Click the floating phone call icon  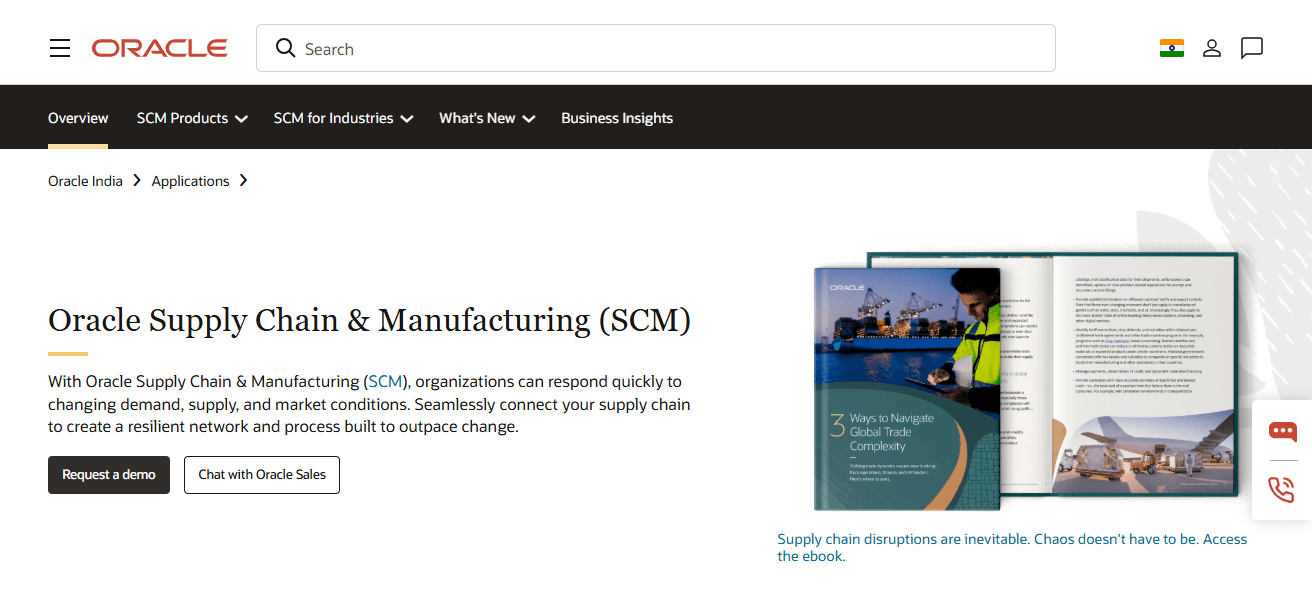1282,489
